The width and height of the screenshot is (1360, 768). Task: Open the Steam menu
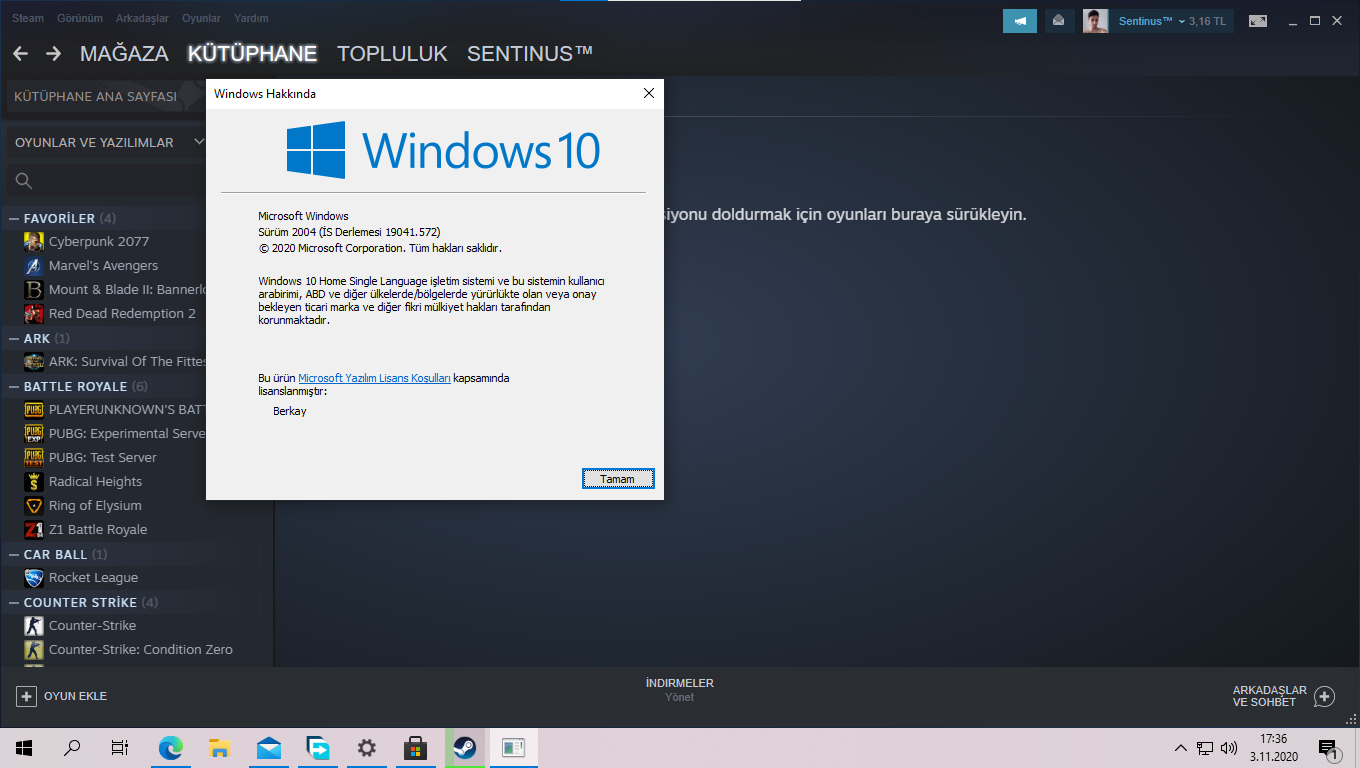[28, 19]
